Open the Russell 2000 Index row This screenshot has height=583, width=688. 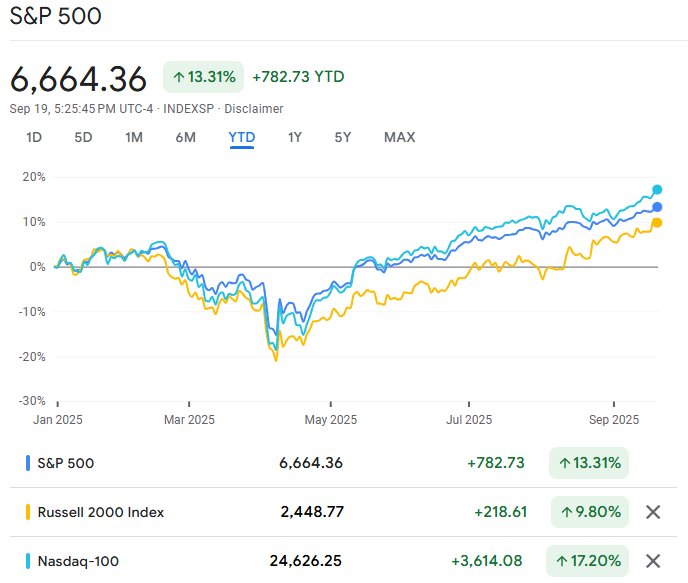tap(100, 512)
